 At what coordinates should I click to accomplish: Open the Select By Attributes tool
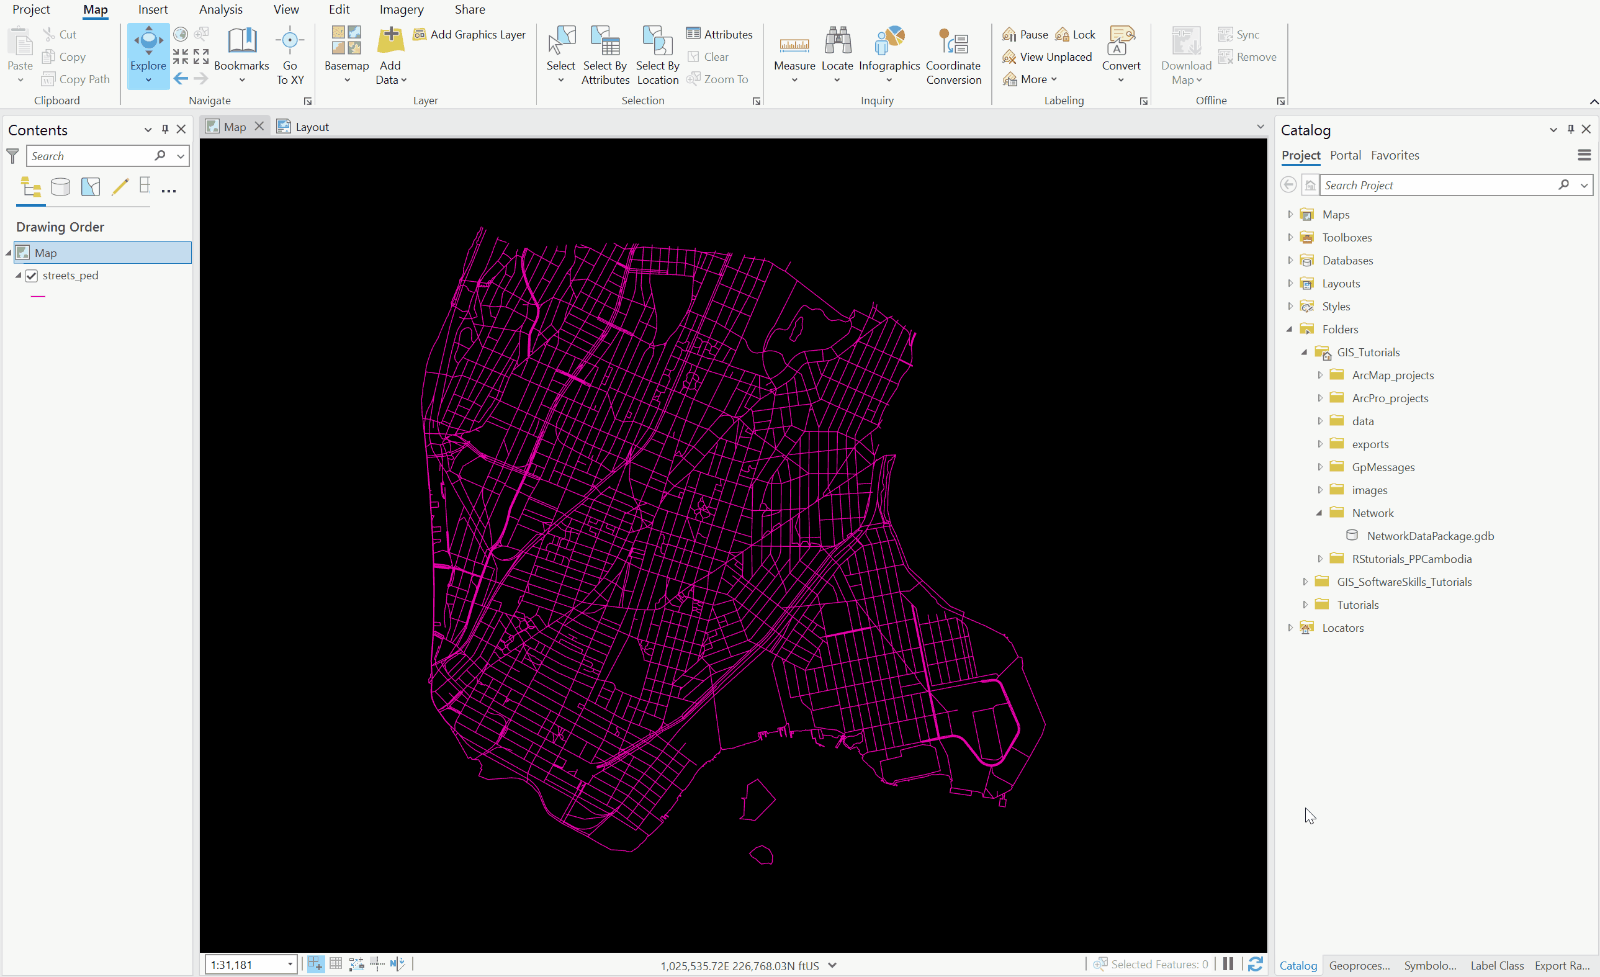tap(605, 55)
